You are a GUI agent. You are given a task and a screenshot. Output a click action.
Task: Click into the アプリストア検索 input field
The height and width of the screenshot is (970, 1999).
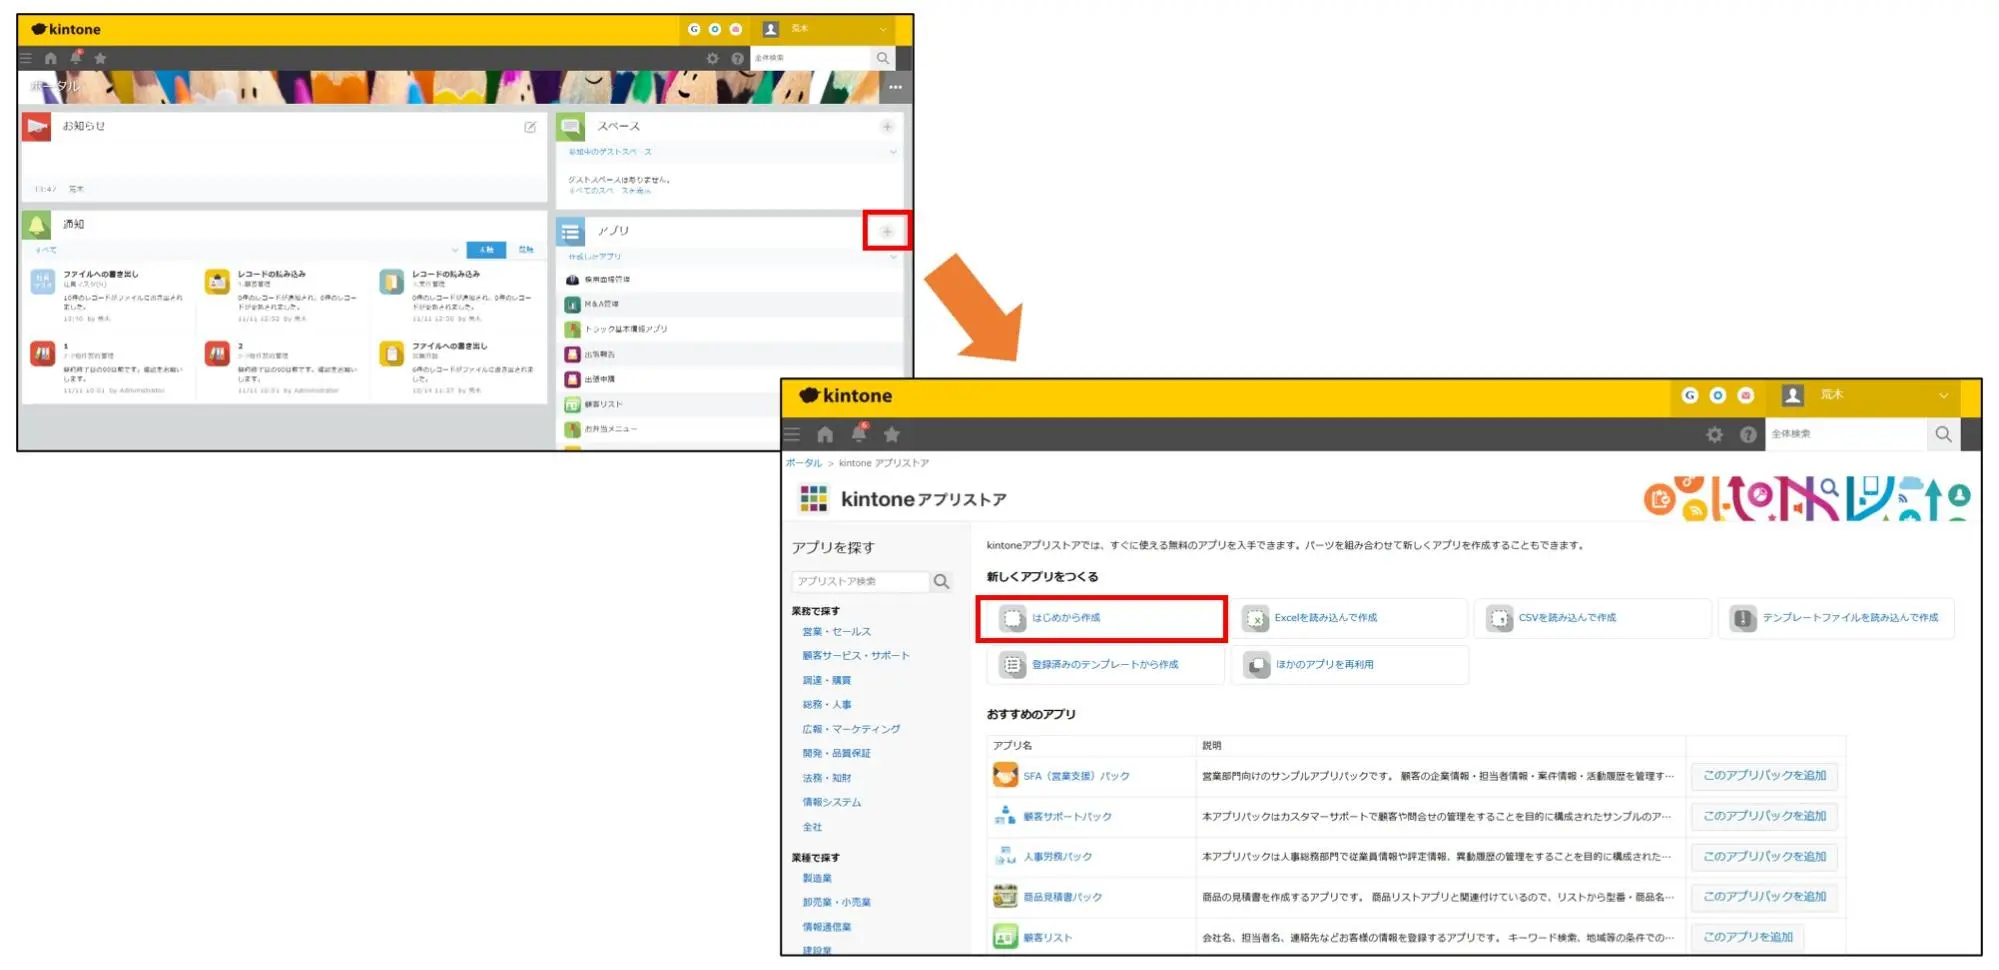(860, 581)
